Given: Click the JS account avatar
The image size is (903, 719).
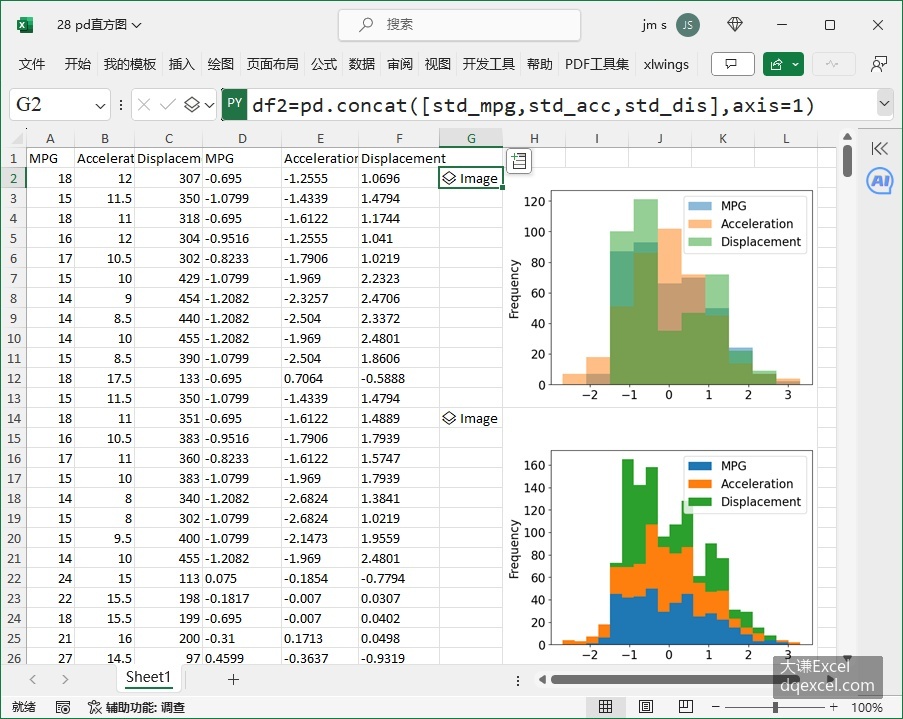Looking at the screenshot, I should pos(688,25).
